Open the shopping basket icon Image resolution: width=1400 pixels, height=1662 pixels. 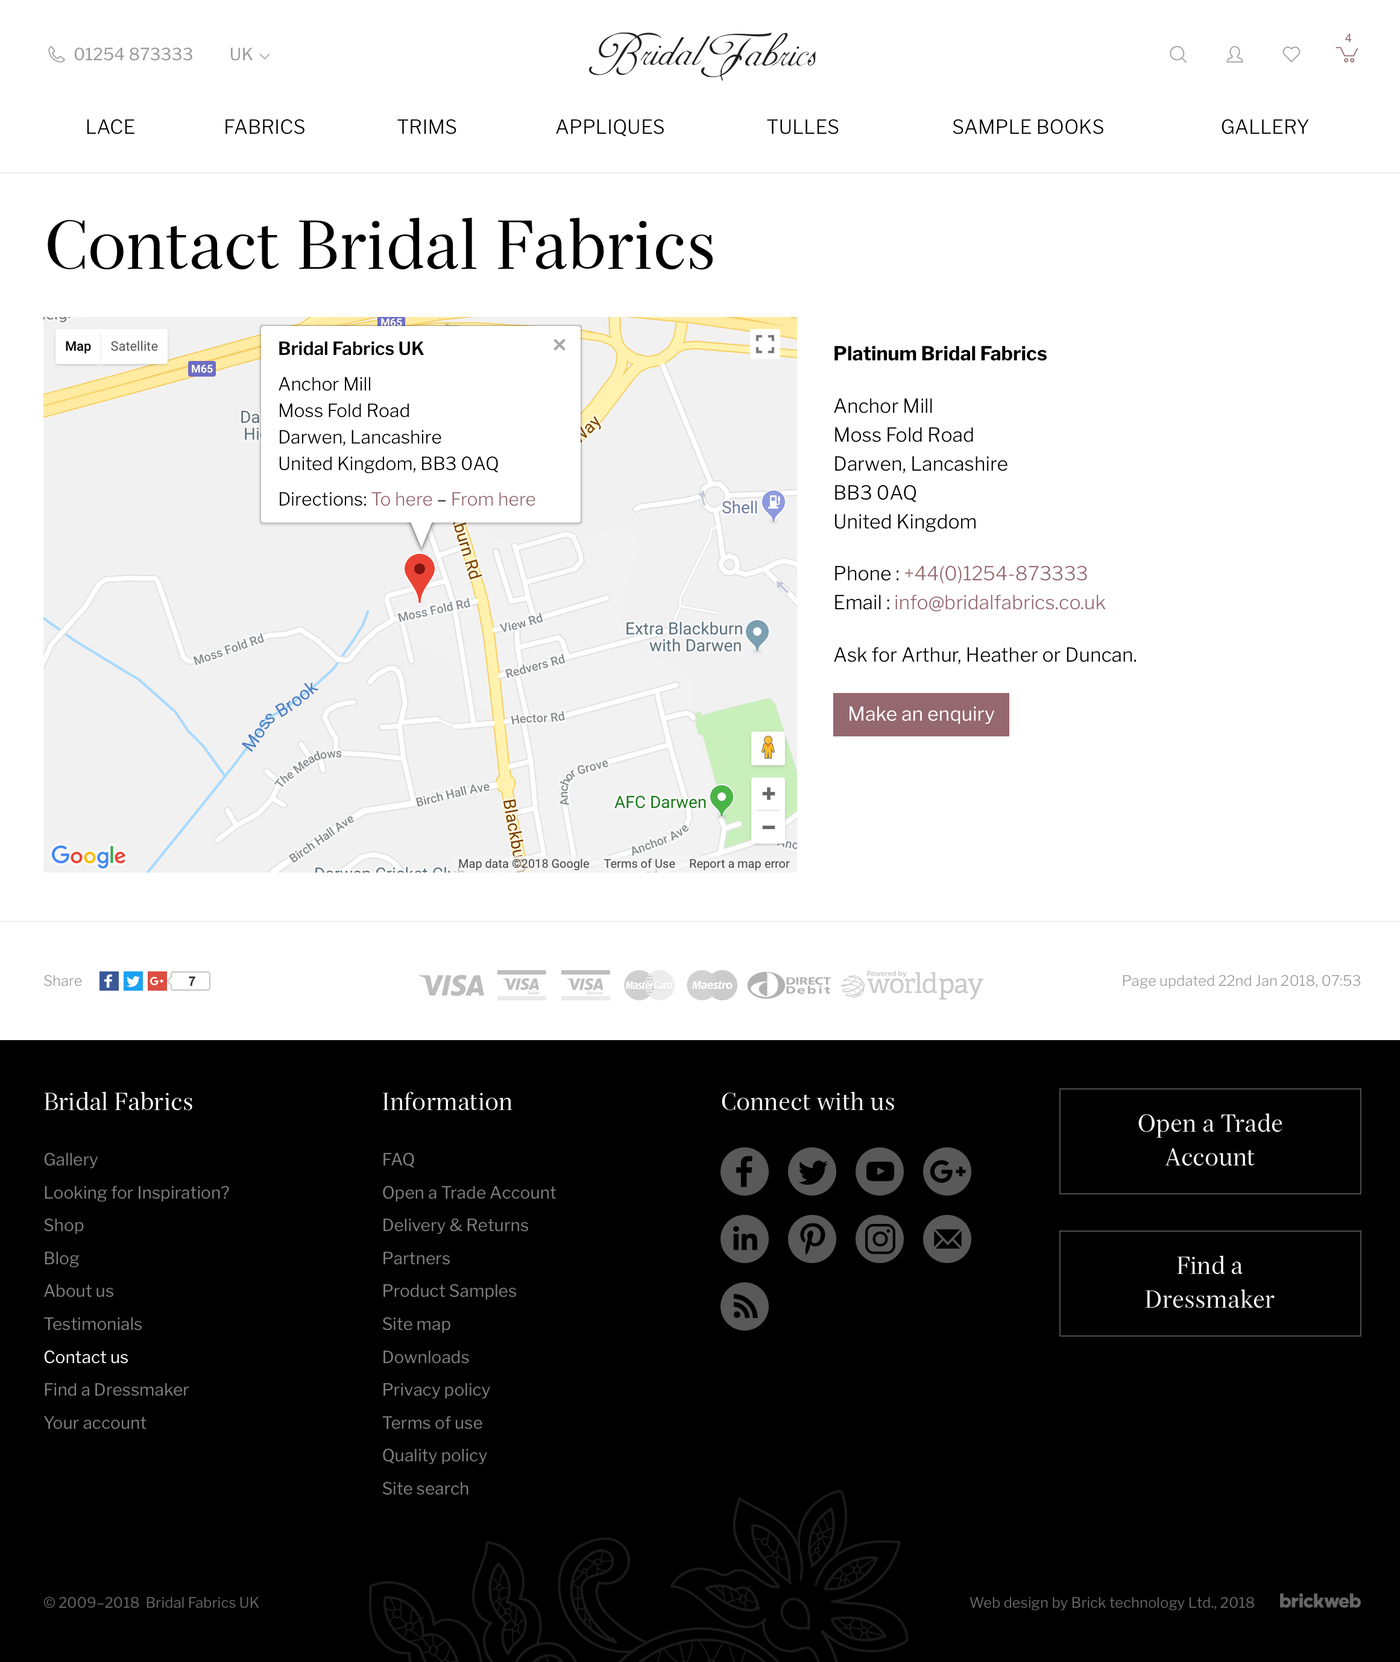[1347, 52]
